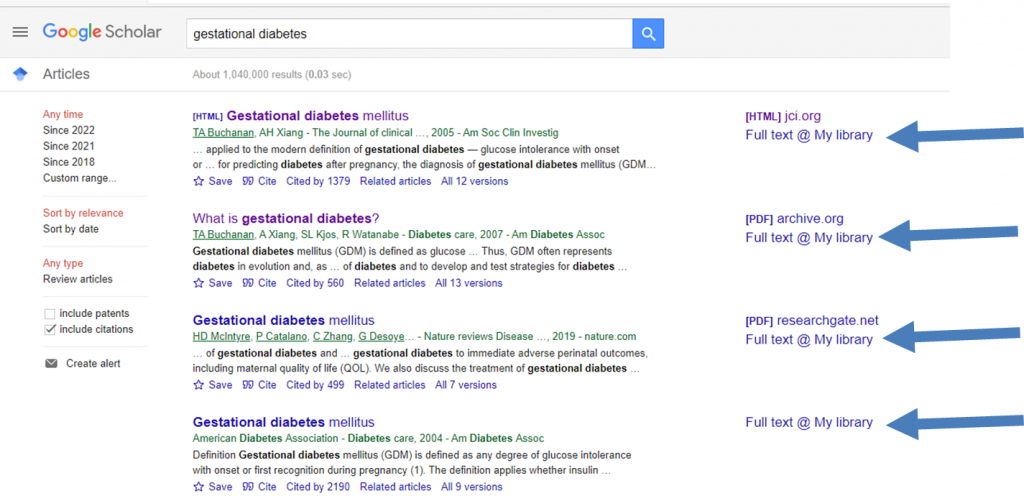
Task: Open 'Cited by 1379' link
Action: pyautogui.click(x=318, y=182)
